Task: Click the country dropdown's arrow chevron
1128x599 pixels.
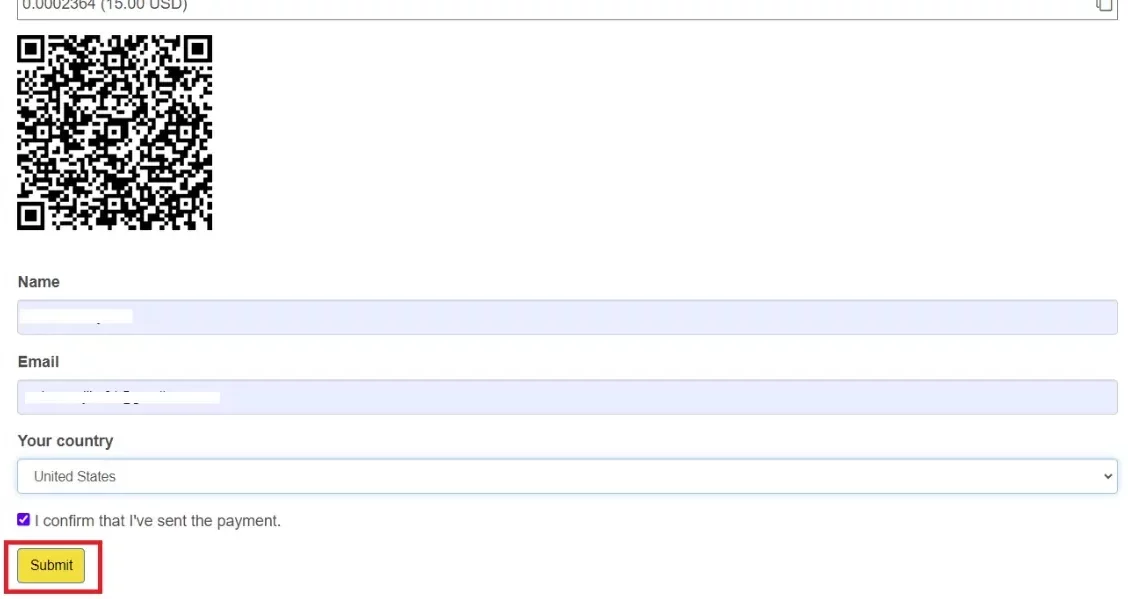Action: 1107,477
